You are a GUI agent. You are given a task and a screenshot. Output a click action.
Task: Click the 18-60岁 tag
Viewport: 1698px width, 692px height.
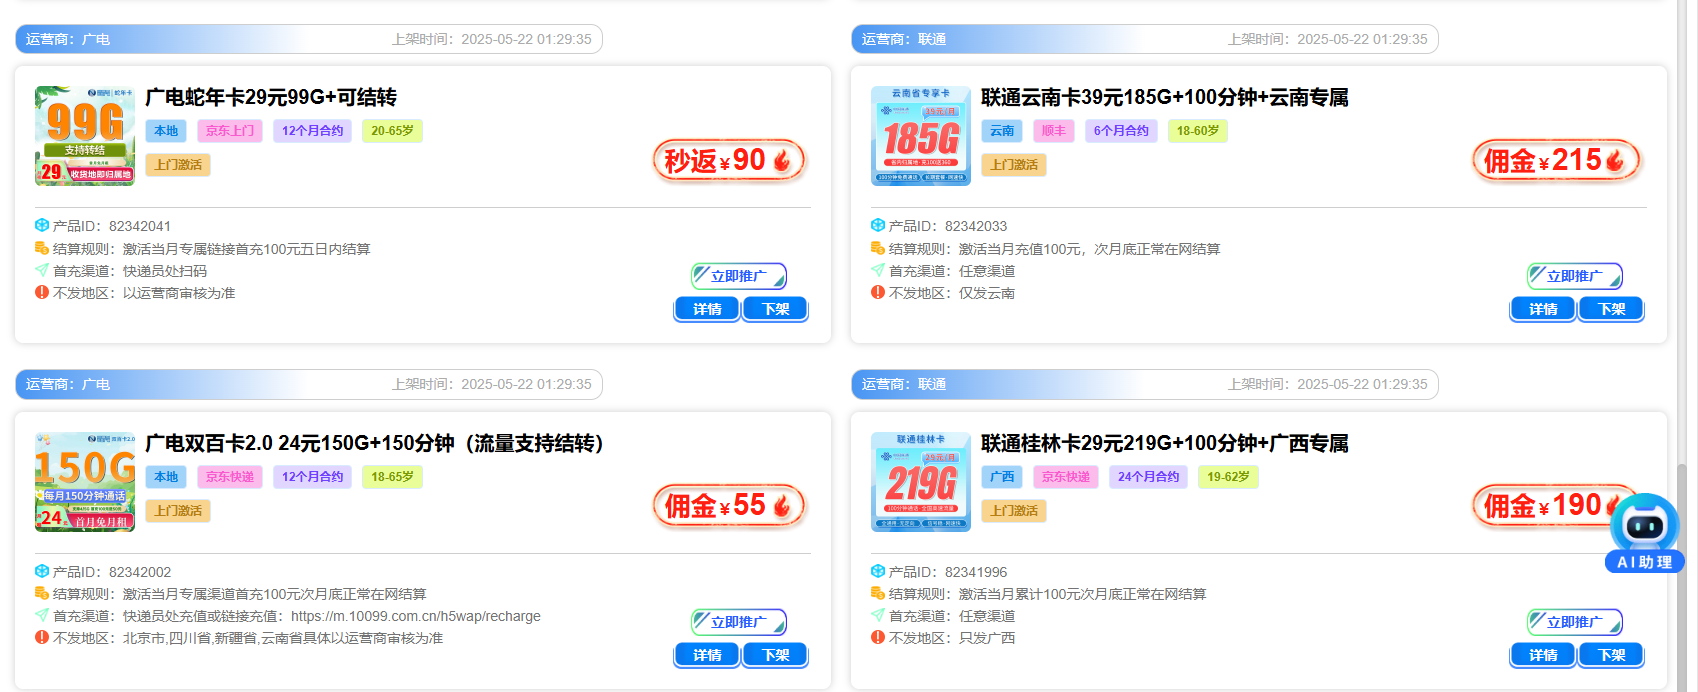click(x=1198, y=131)
